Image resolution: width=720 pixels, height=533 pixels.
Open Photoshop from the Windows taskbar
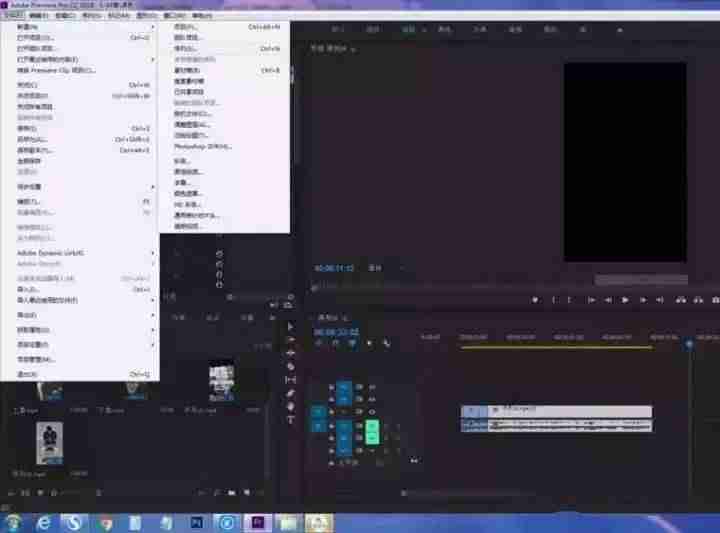coord(197,522)
